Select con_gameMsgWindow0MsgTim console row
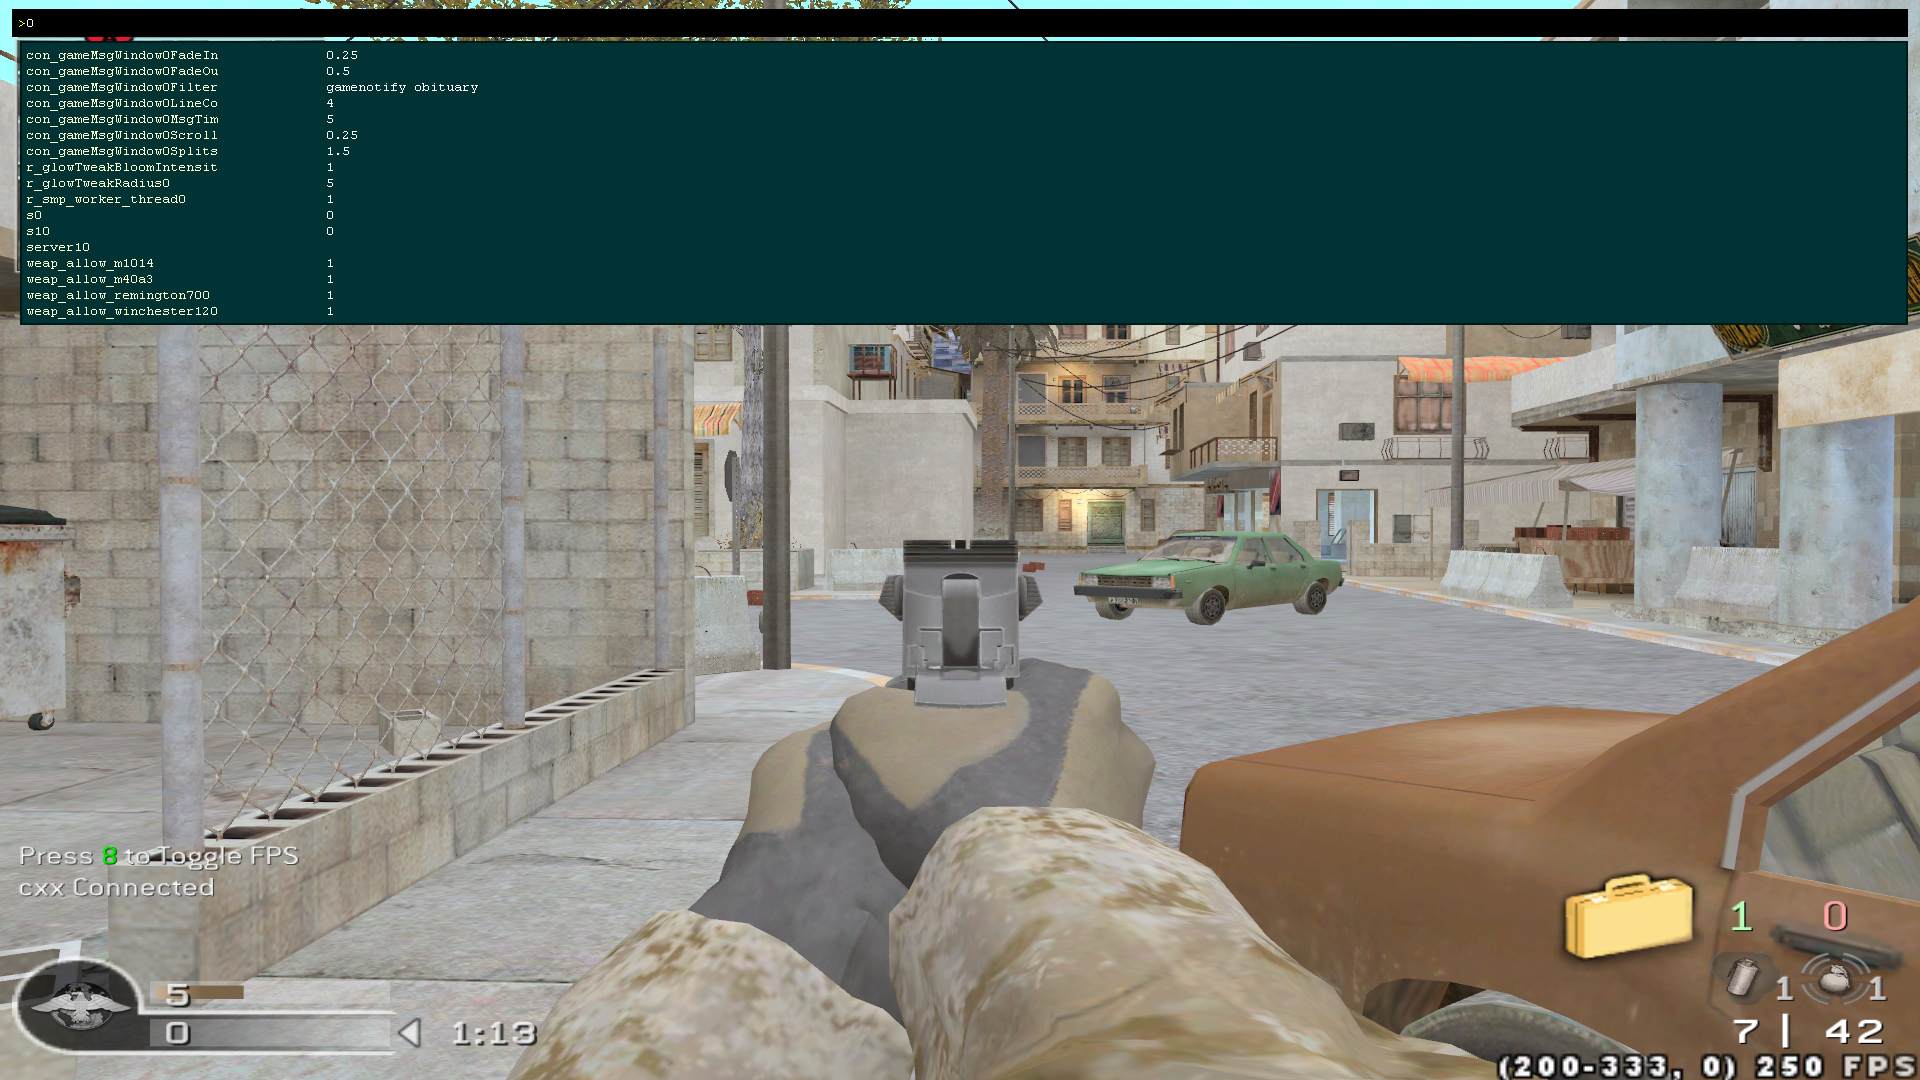This screenshot has width=1920, height=1080. 180,119
